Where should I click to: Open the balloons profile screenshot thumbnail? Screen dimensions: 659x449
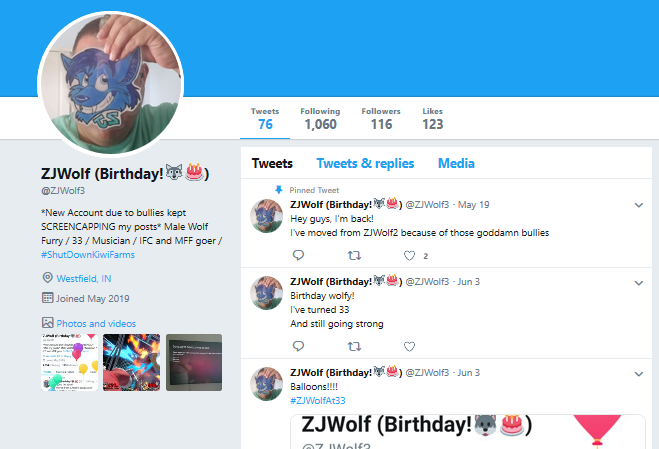coord(69,362)
